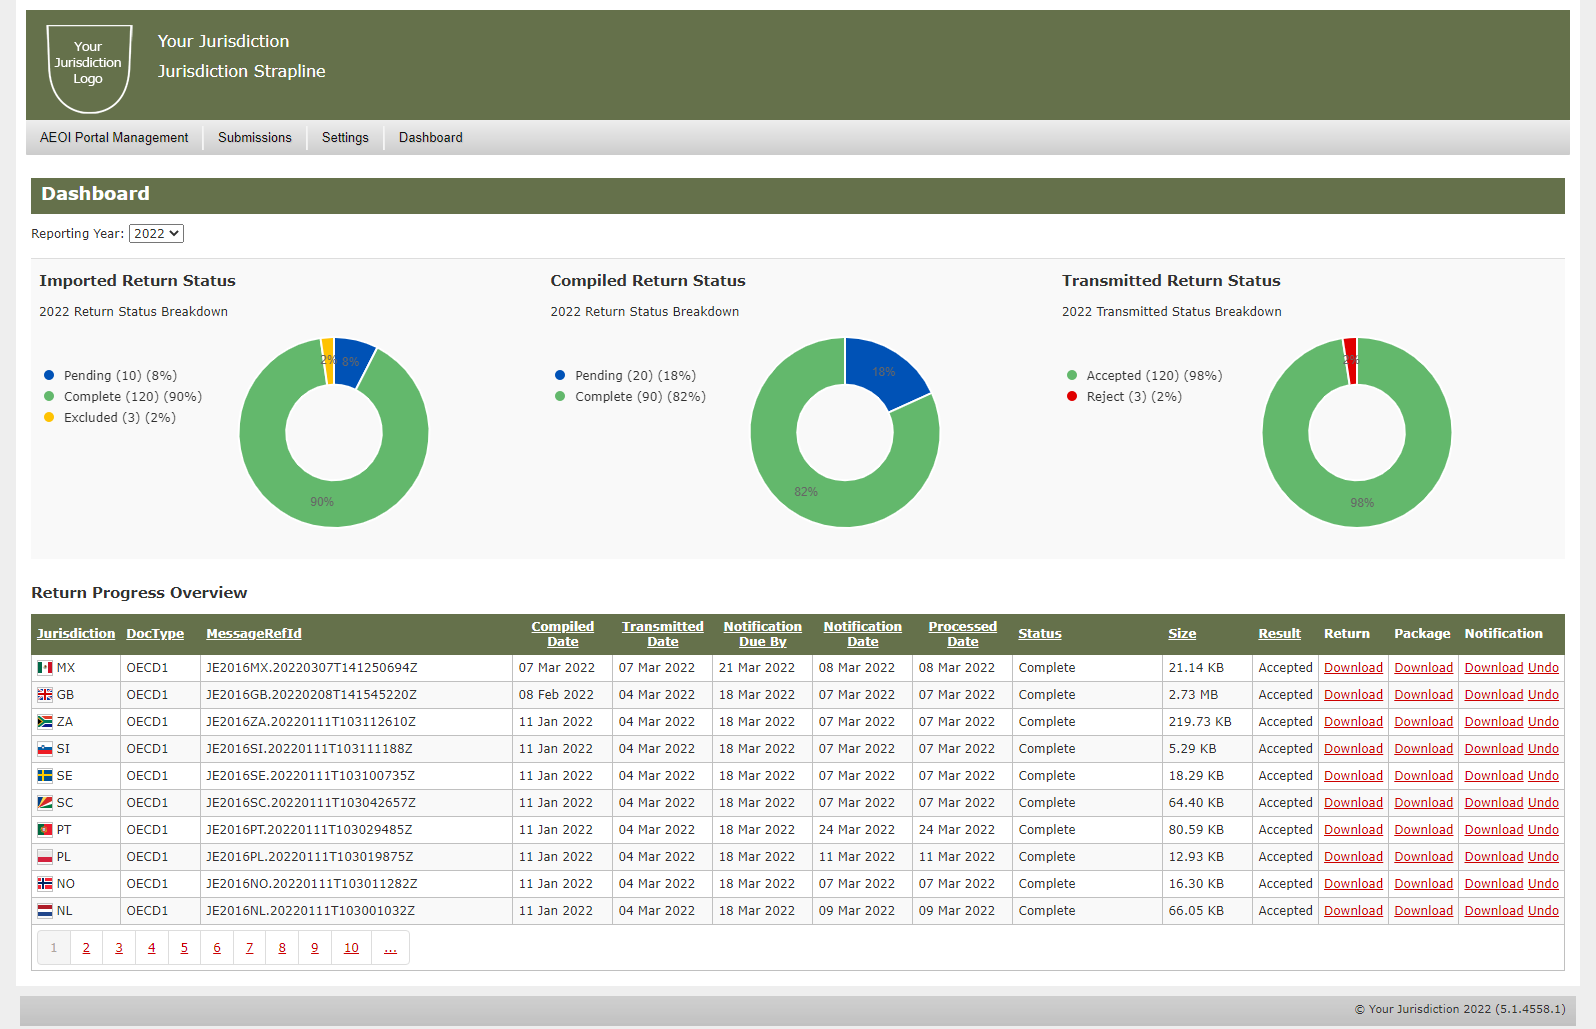Screen dimensions: 1596x1029
Task: Click message ID JE2016MX.20220307T141250694Z
Action: [x=312, y=668]
